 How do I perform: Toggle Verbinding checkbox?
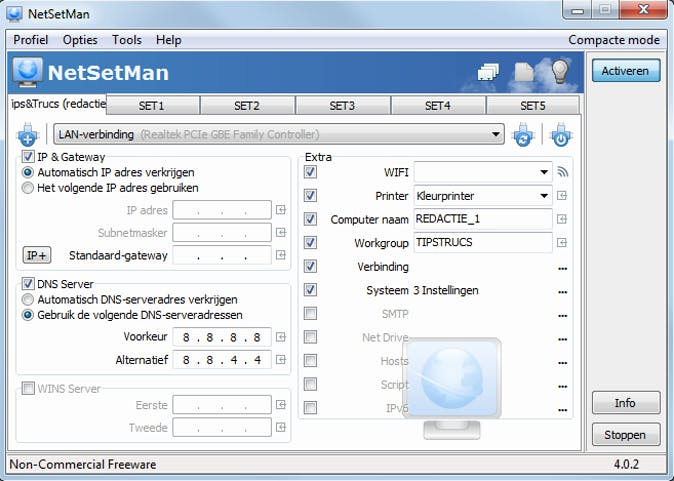tap(310, 266)
